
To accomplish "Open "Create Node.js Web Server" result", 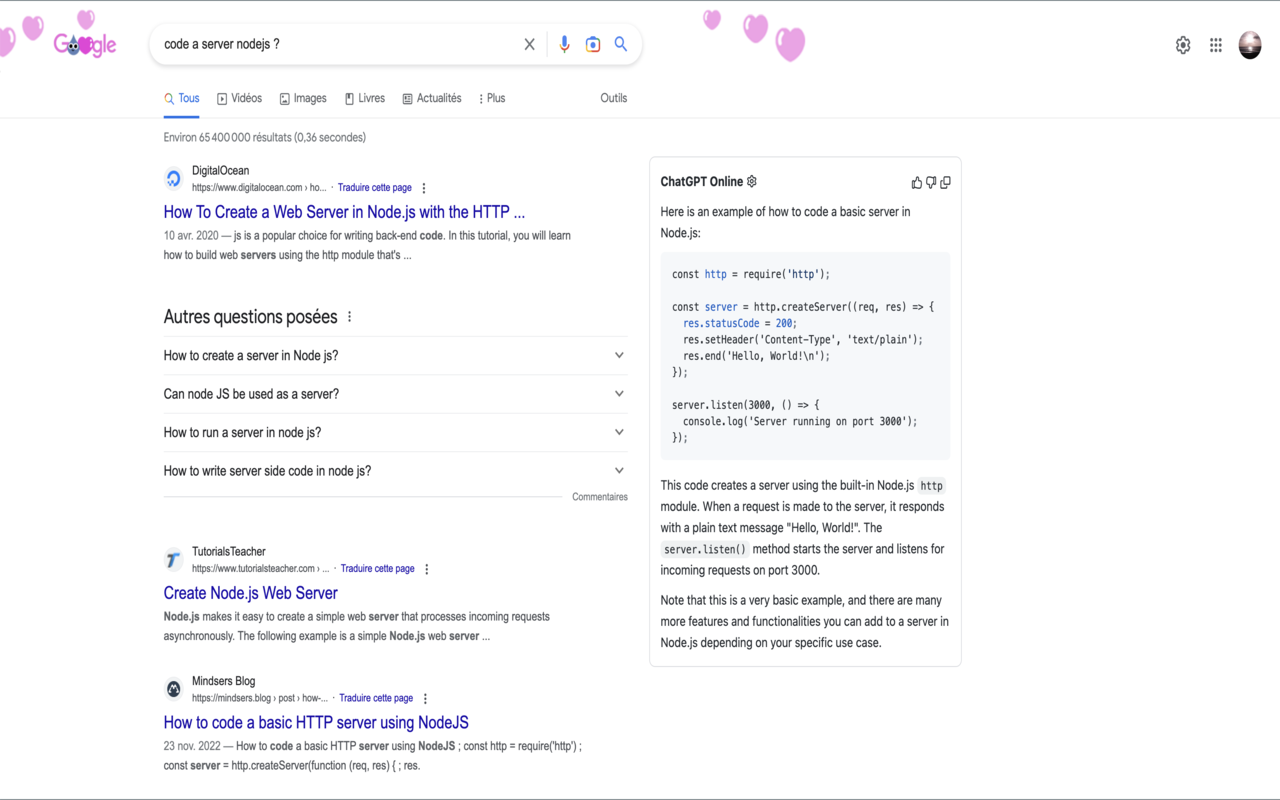I will point(251,593).
